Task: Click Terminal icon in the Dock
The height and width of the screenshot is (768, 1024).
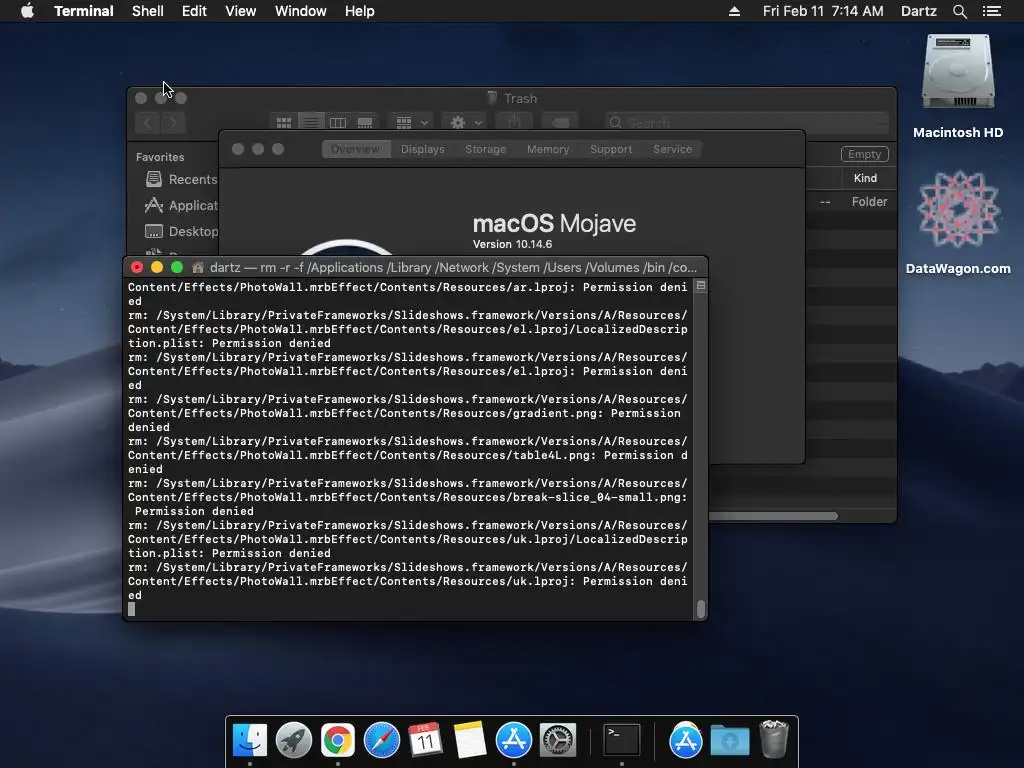Action: point(621,740)
